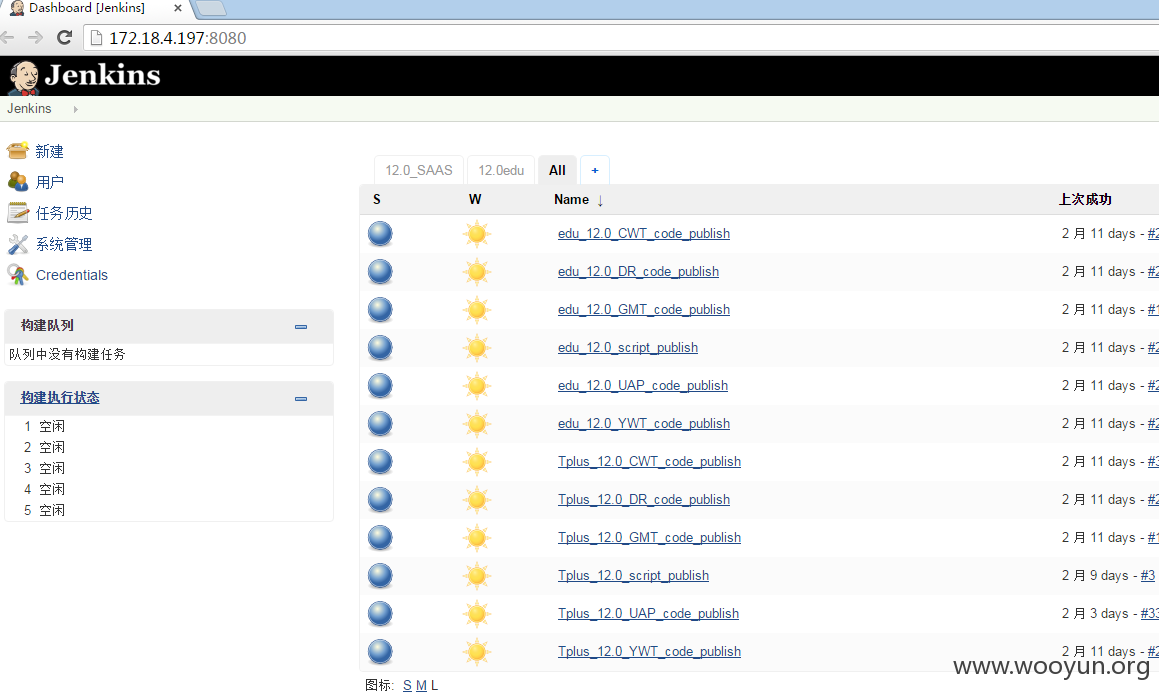Click blue status ball for edu_12.0_script_publish
The height and width of the screenshot is (695, 1159).
(380, 348)
